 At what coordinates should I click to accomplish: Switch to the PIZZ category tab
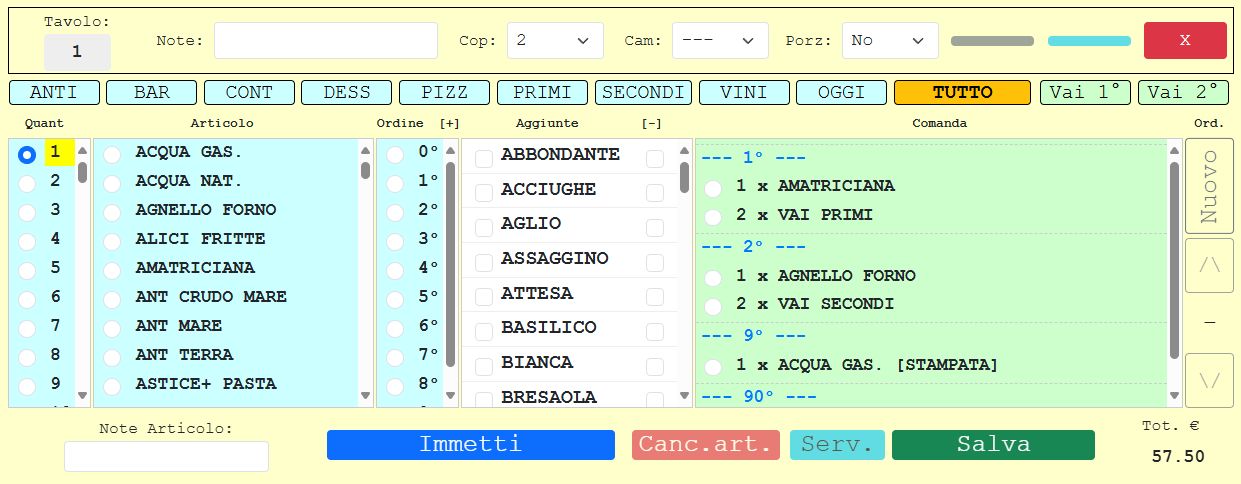[444, 92]
